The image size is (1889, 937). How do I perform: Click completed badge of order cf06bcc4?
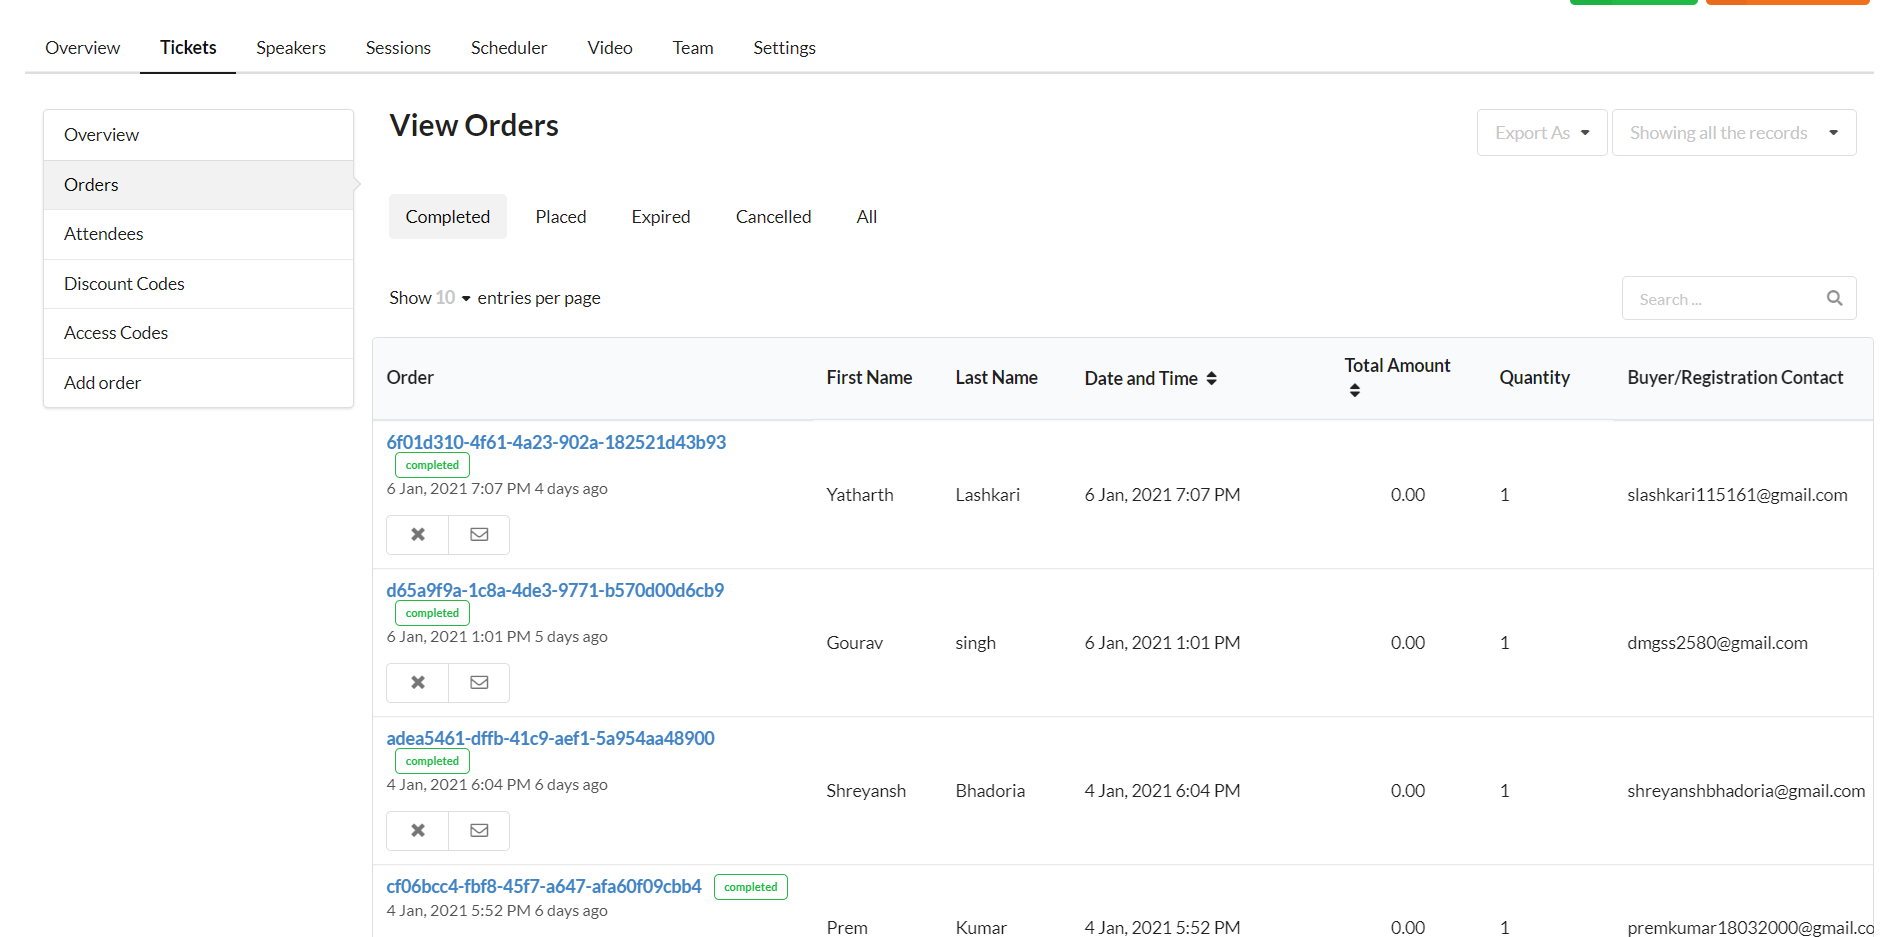point(751,887)
